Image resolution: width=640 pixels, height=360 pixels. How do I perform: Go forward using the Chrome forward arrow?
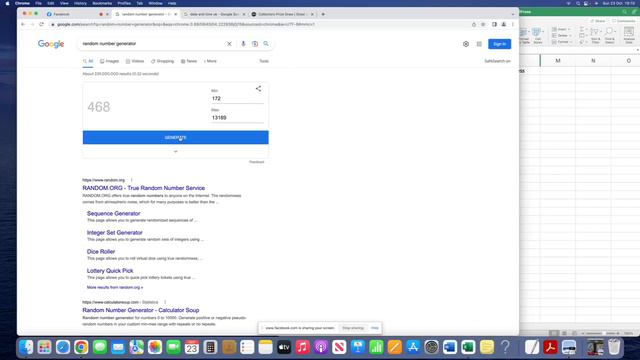pos(32,24)
